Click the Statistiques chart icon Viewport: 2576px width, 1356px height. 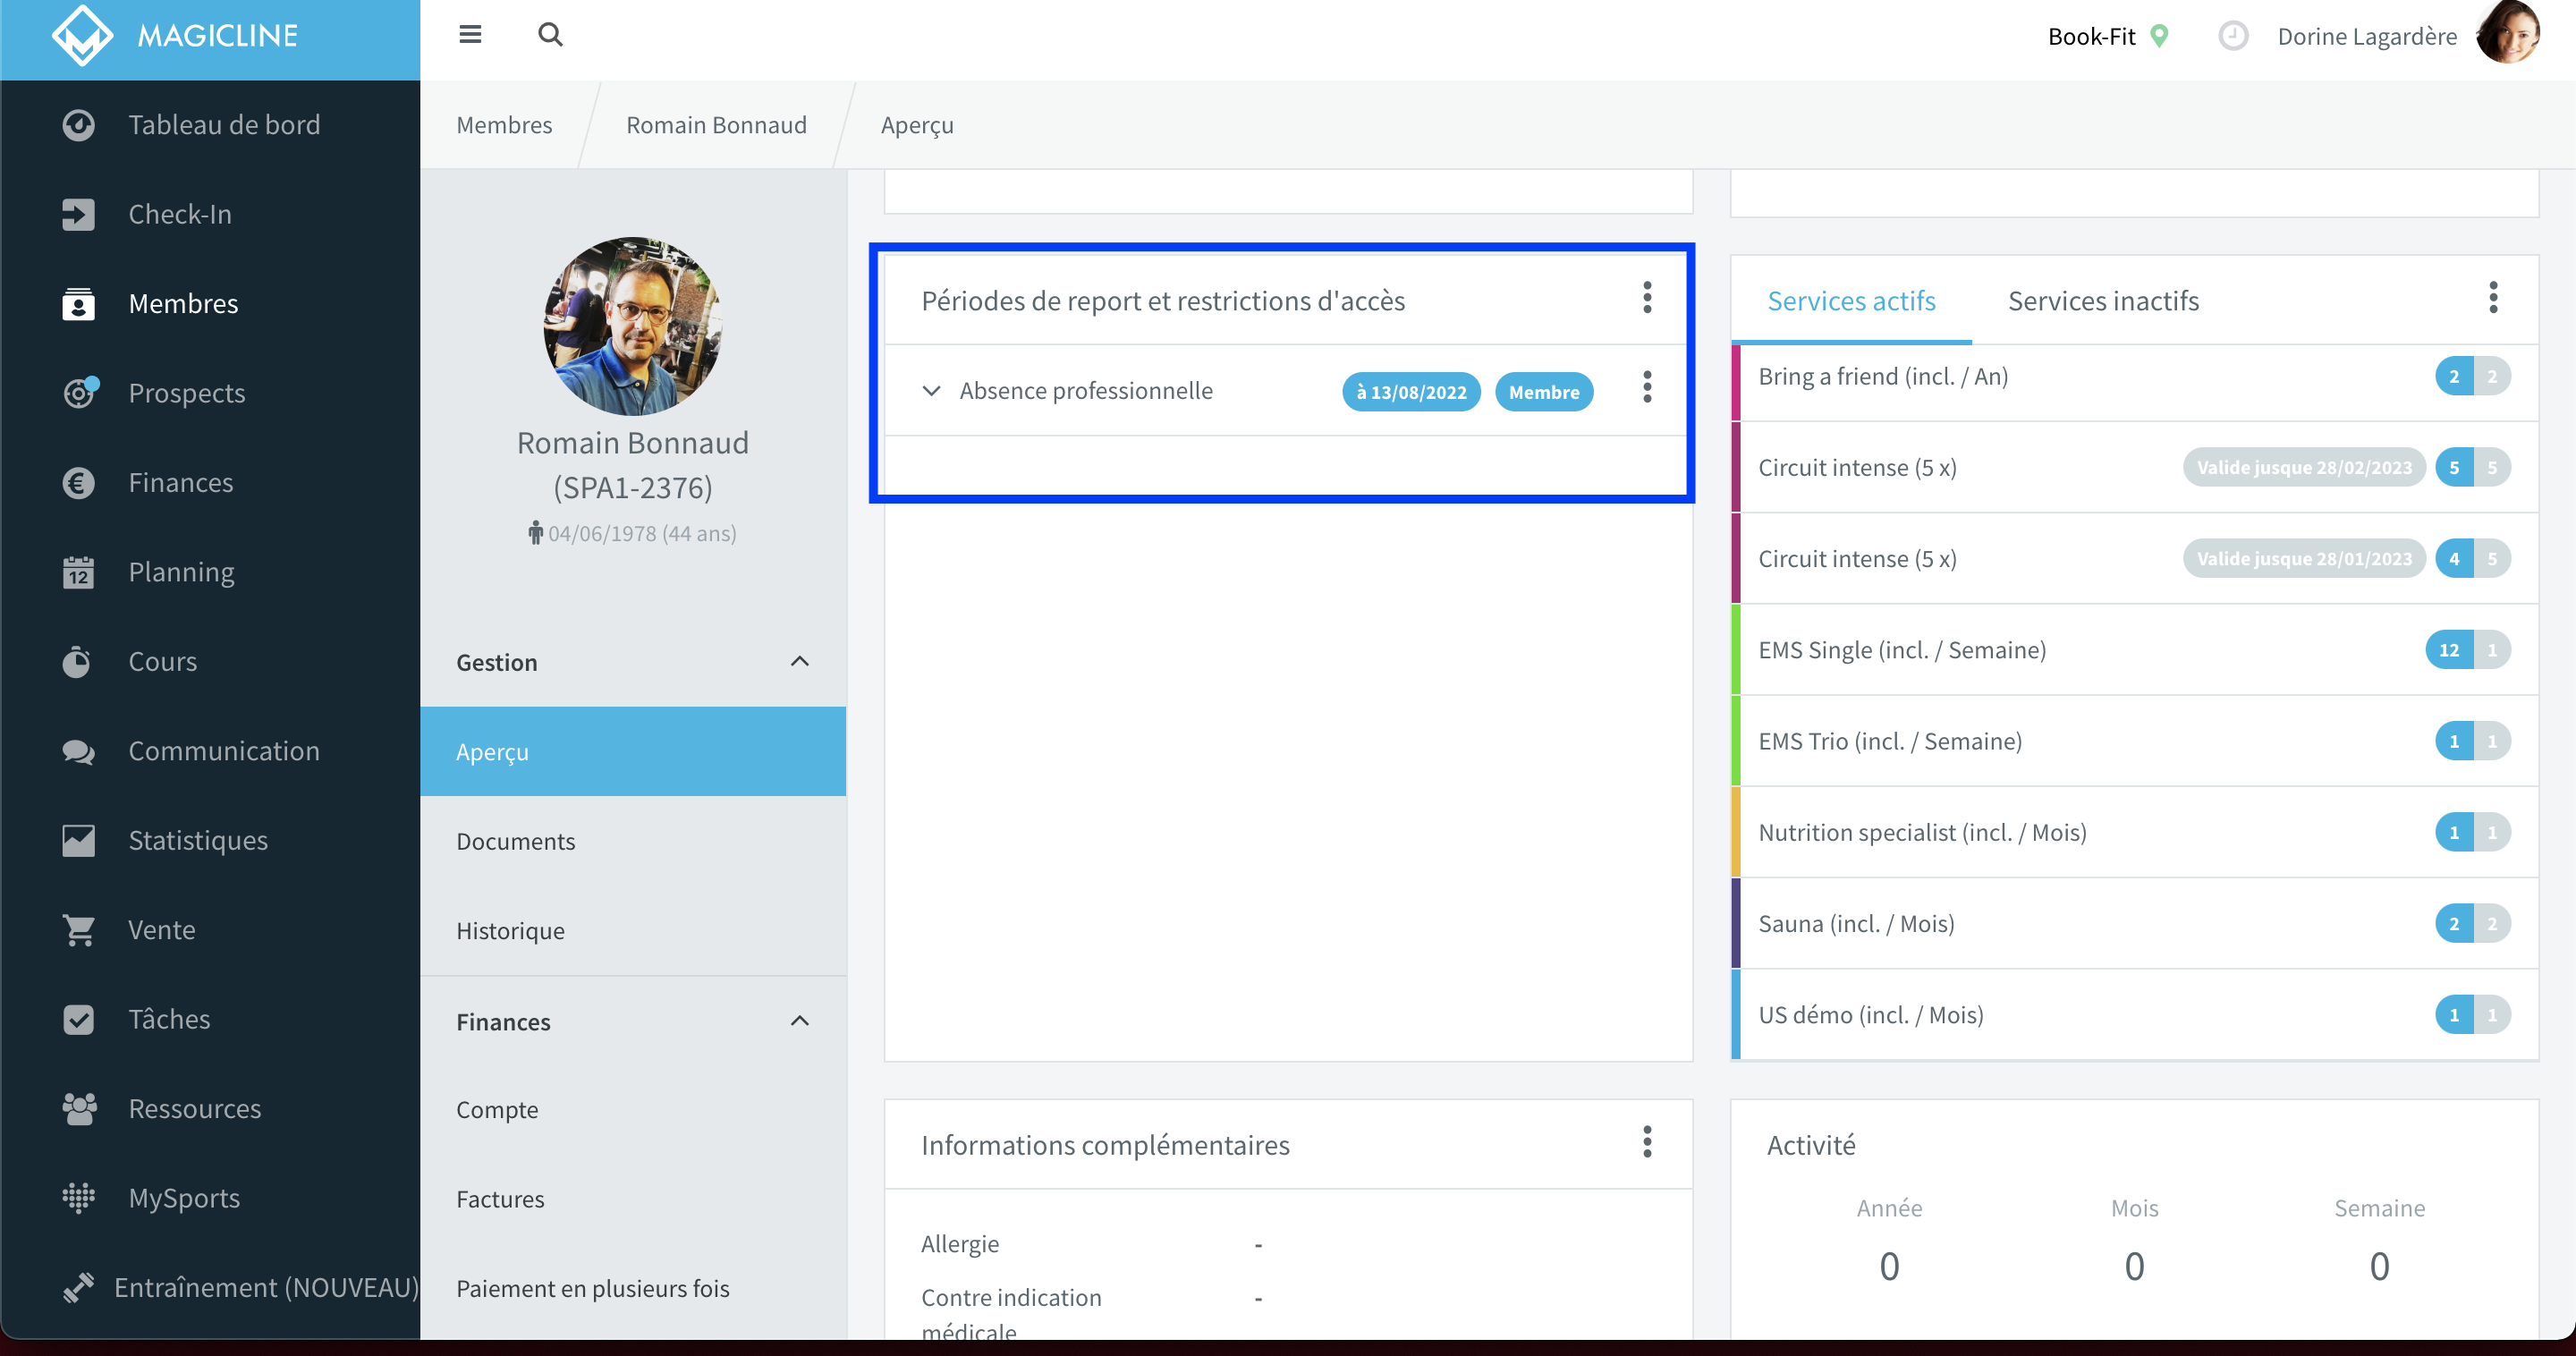pos(78,840)
